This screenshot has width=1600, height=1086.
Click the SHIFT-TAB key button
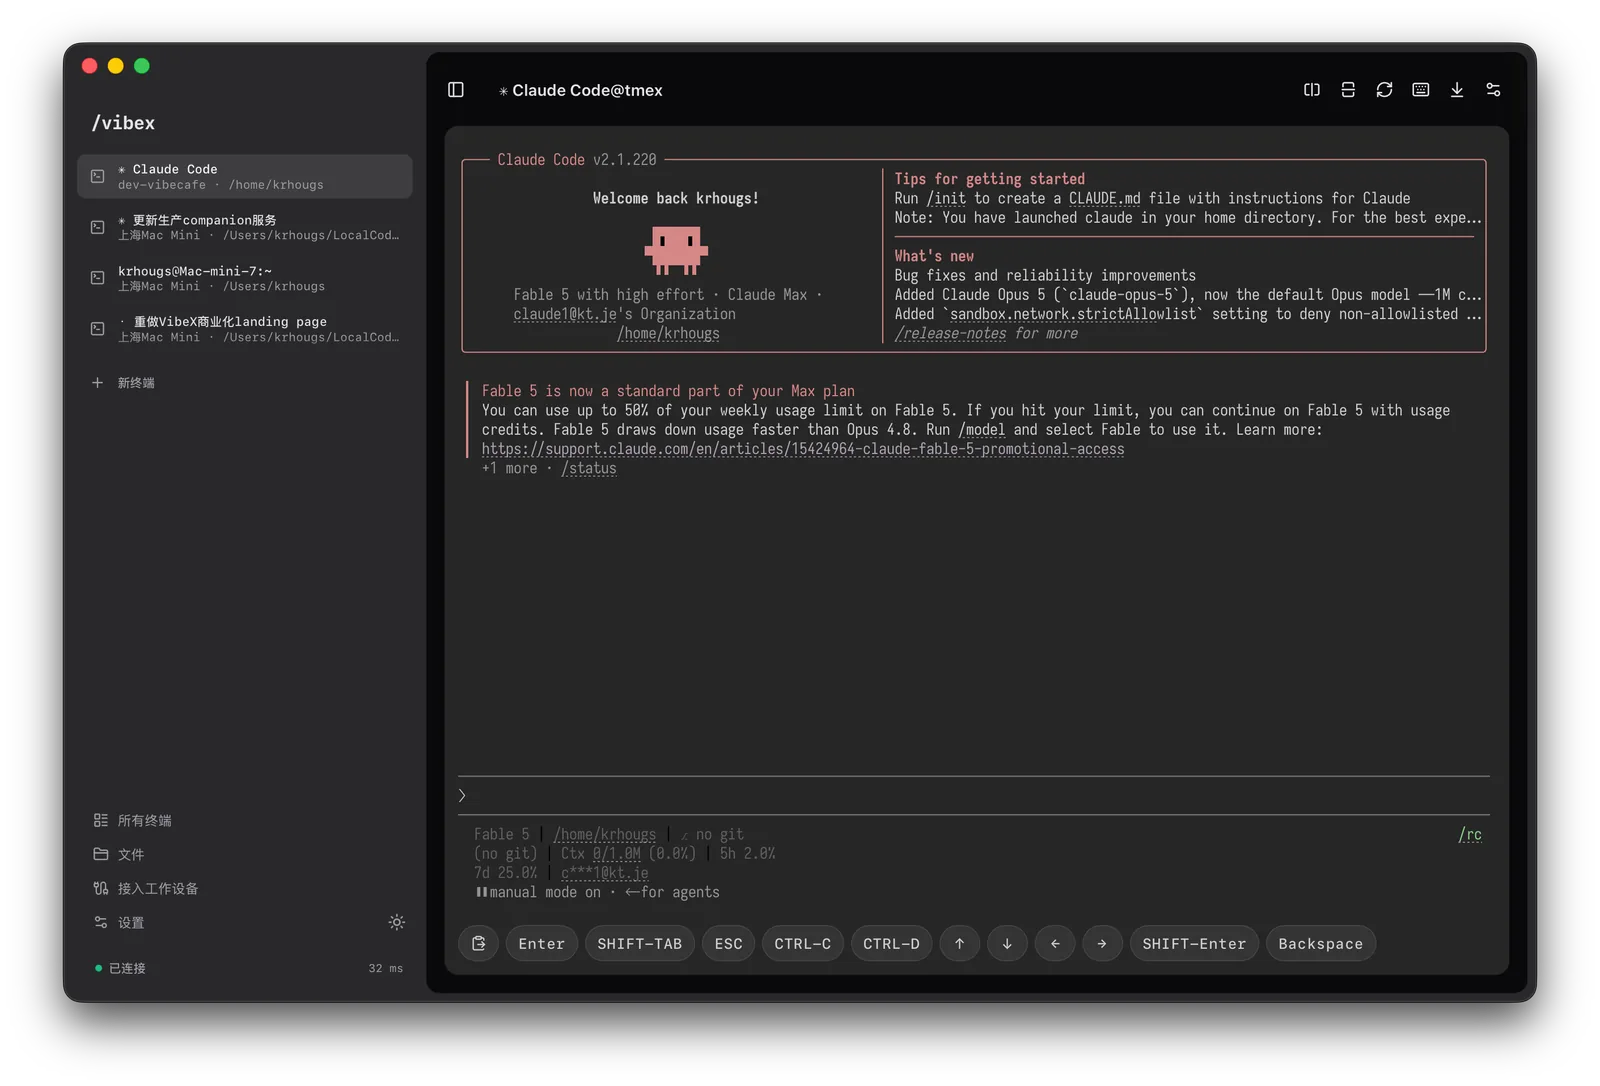[640, 943]
